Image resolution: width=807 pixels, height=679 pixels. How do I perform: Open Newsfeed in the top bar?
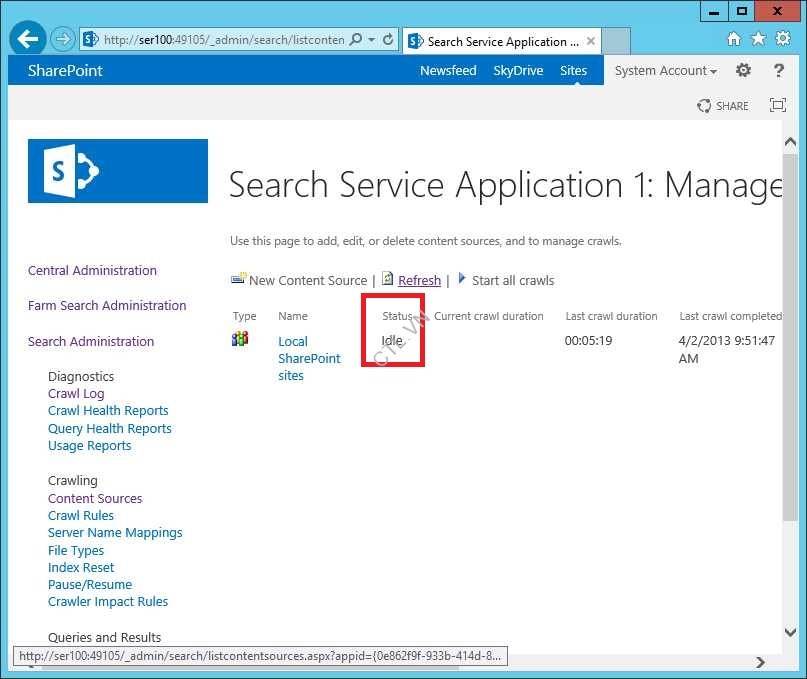(x=448, y=71)
